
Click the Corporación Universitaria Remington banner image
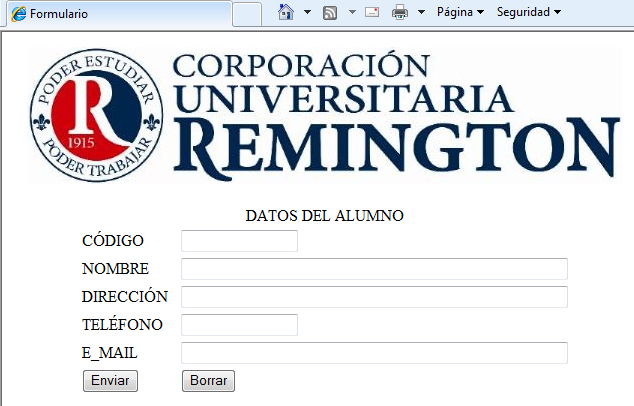click(x=325, y=115)
